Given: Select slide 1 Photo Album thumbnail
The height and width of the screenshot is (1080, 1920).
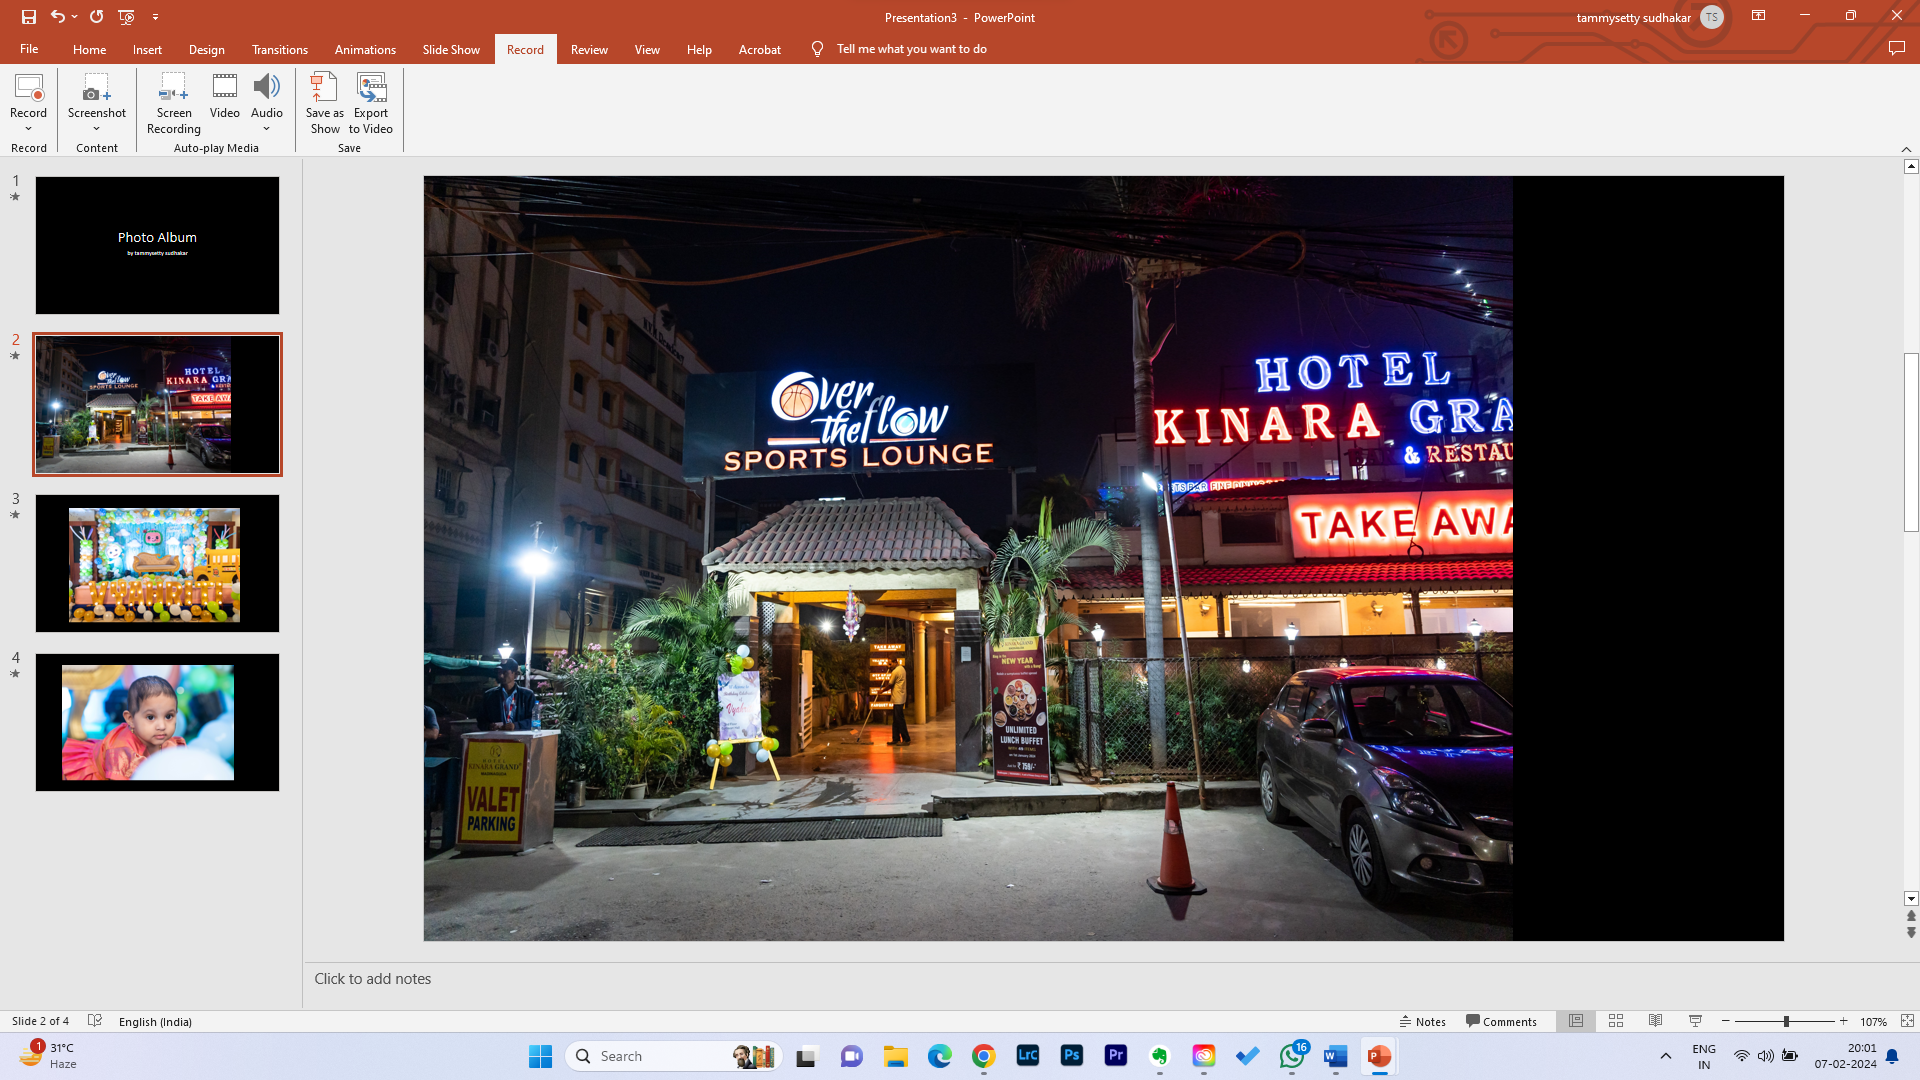Looking at the screenshot, I should (158, 245).
